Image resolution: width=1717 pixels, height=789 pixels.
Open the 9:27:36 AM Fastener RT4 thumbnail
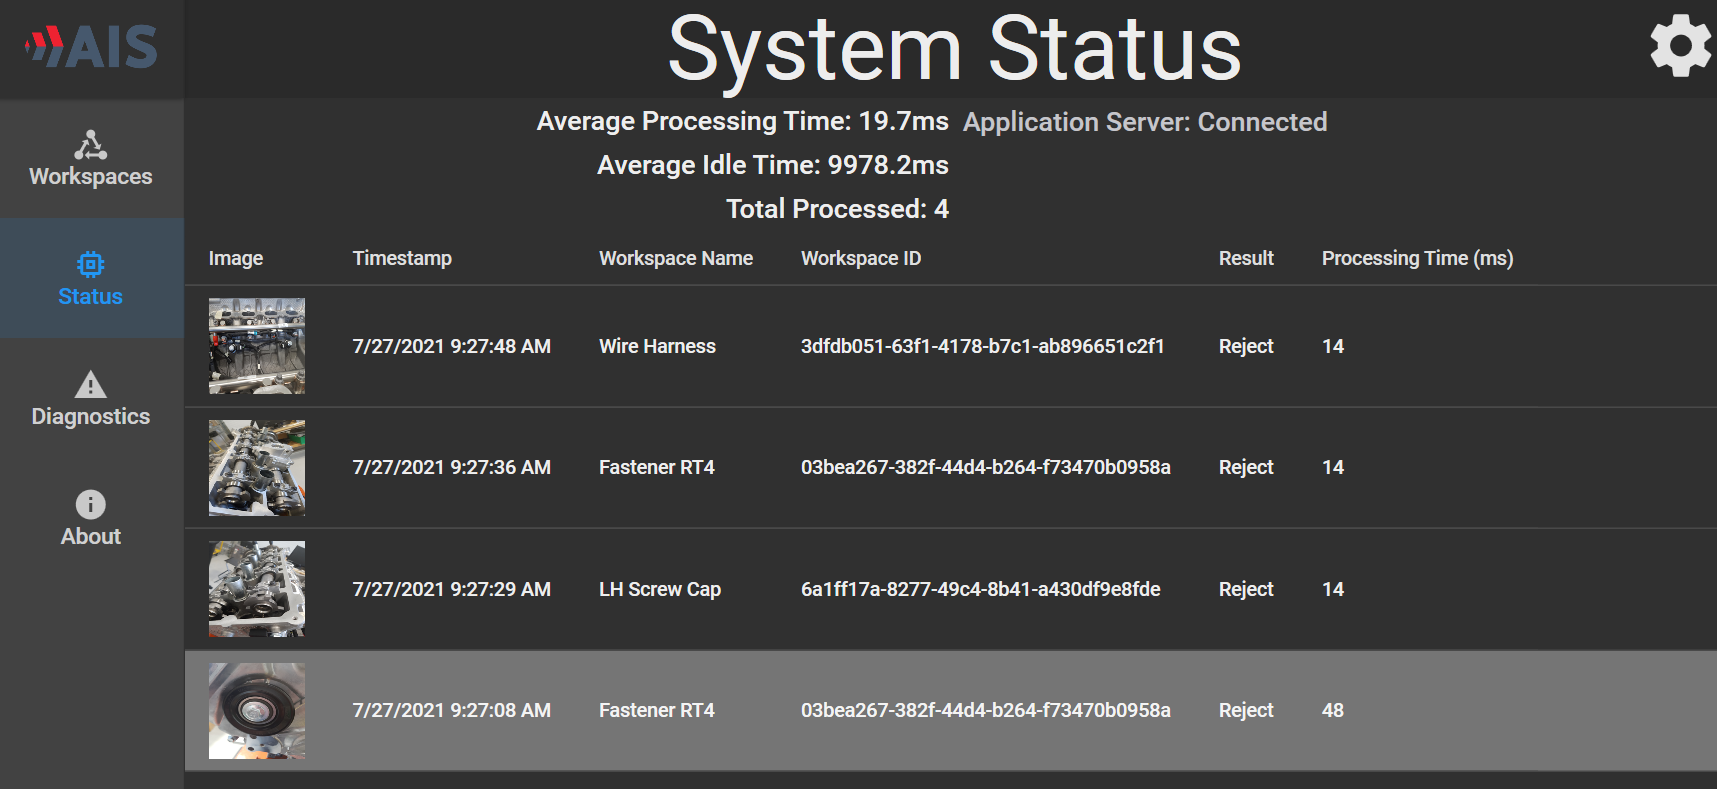click(x=257, y=468)
